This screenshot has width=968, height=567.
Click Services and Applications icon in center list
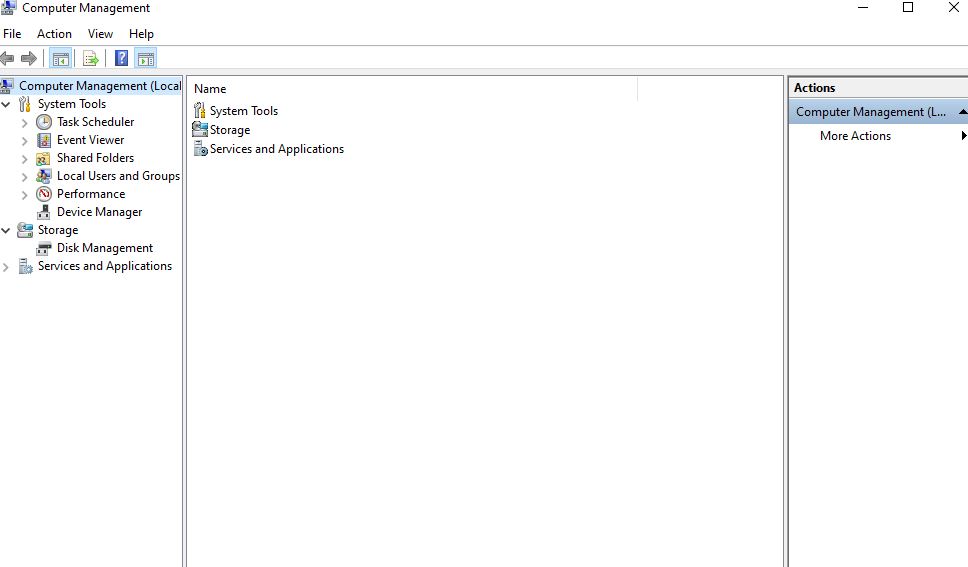[x=201, y=149]
